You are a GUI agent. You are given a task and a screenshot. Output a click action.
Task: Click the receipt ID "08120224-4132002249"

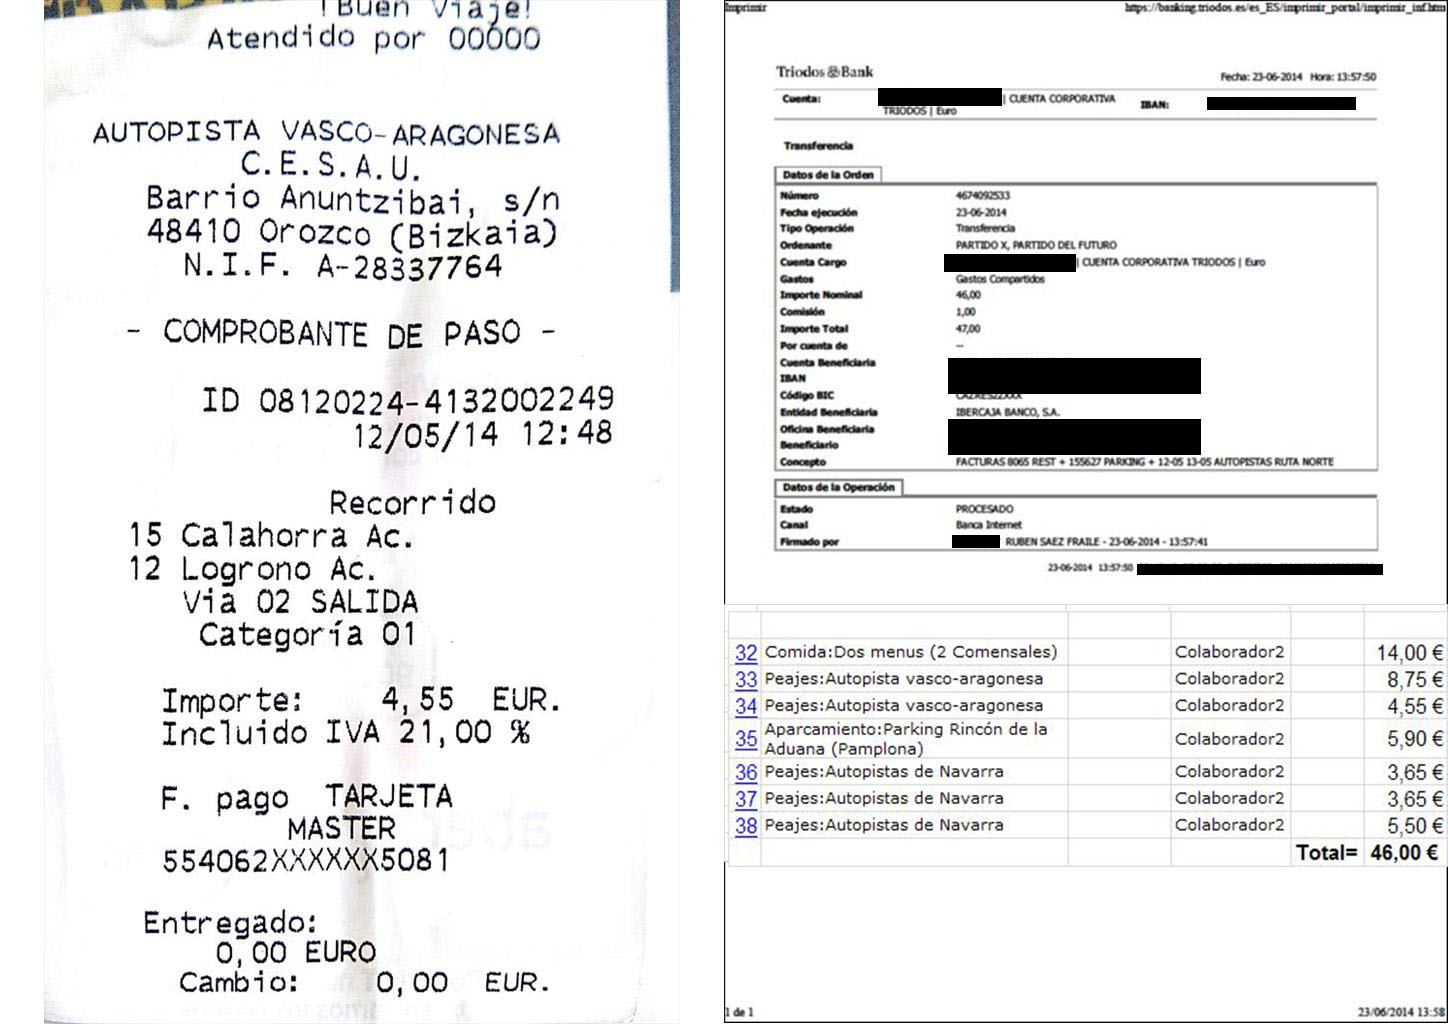pos(436,401)
